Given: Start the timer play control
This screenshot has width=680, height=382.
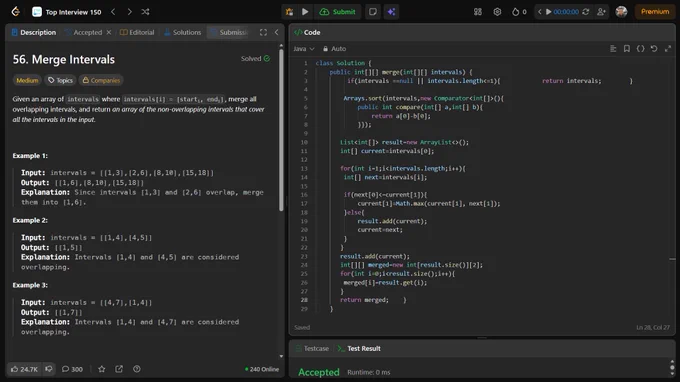Looking at the screenshot, I should [x=549, y=12].
